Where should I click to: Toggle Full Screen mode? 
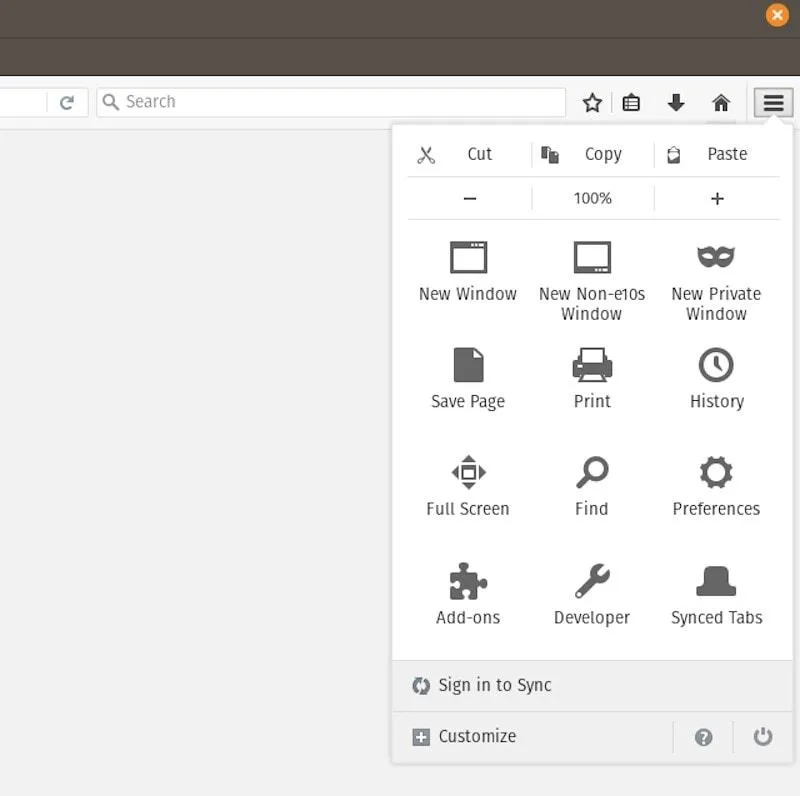[x=467, y=484]
